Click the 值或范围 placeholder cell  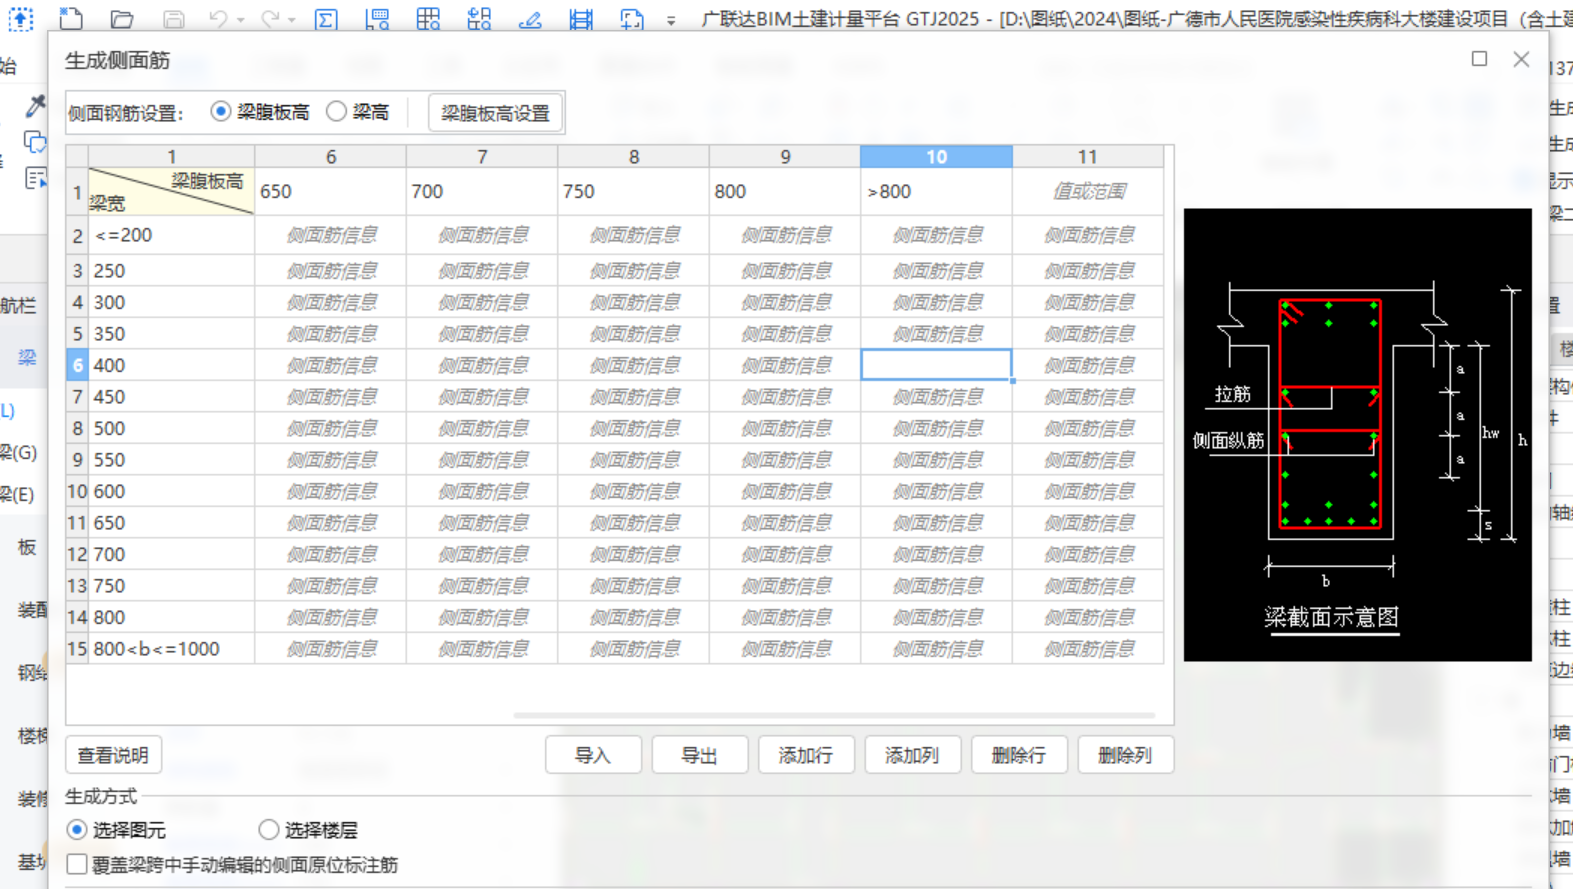coord(1088,191)
